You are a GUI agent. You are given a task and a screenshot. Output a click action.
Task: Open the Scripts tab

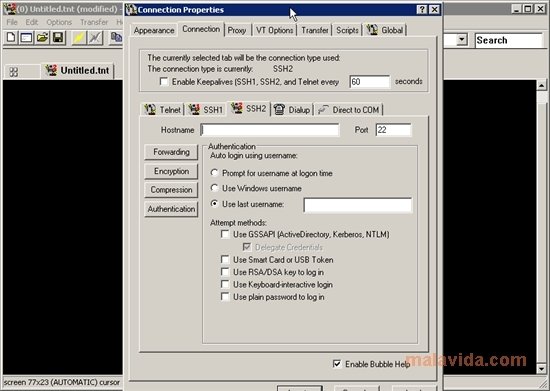click(347, 31)
